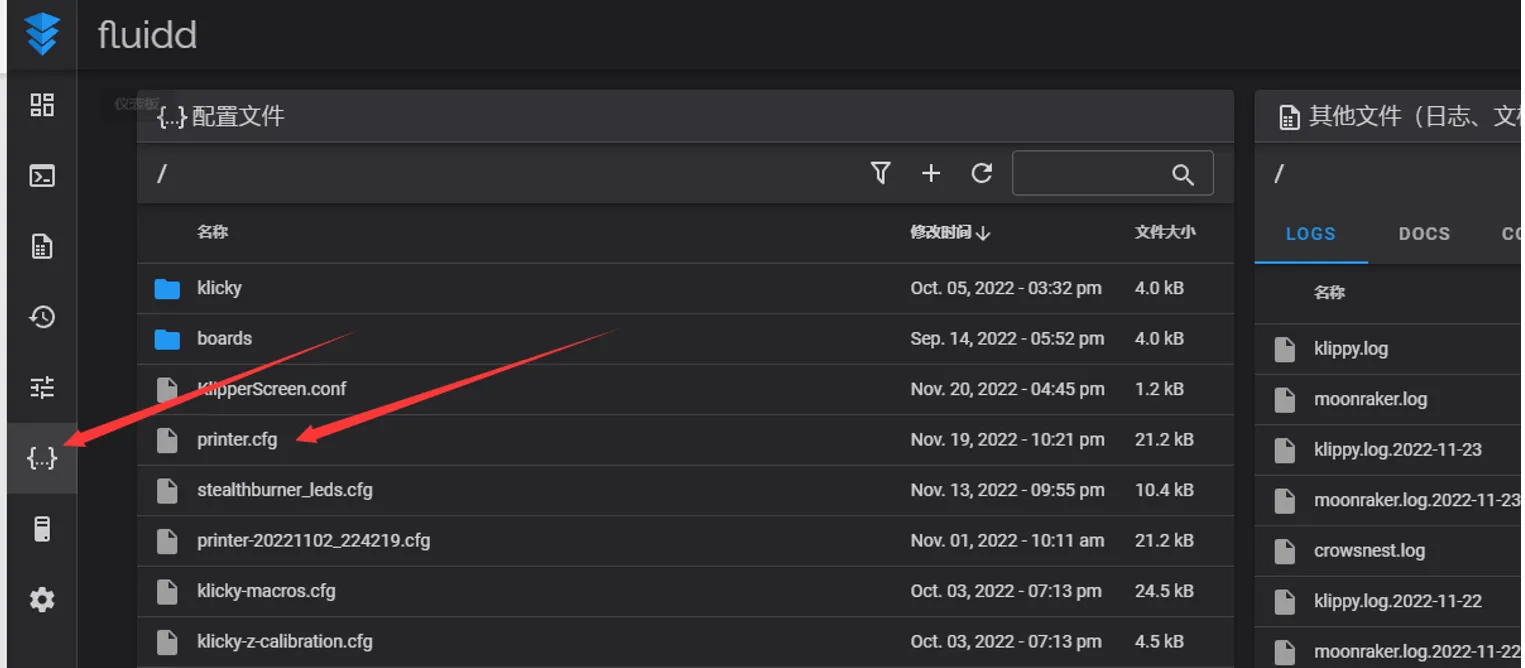This screenshot has height=668, width=1525.
Task: Open the boards folder
Action: pos(224,338)
